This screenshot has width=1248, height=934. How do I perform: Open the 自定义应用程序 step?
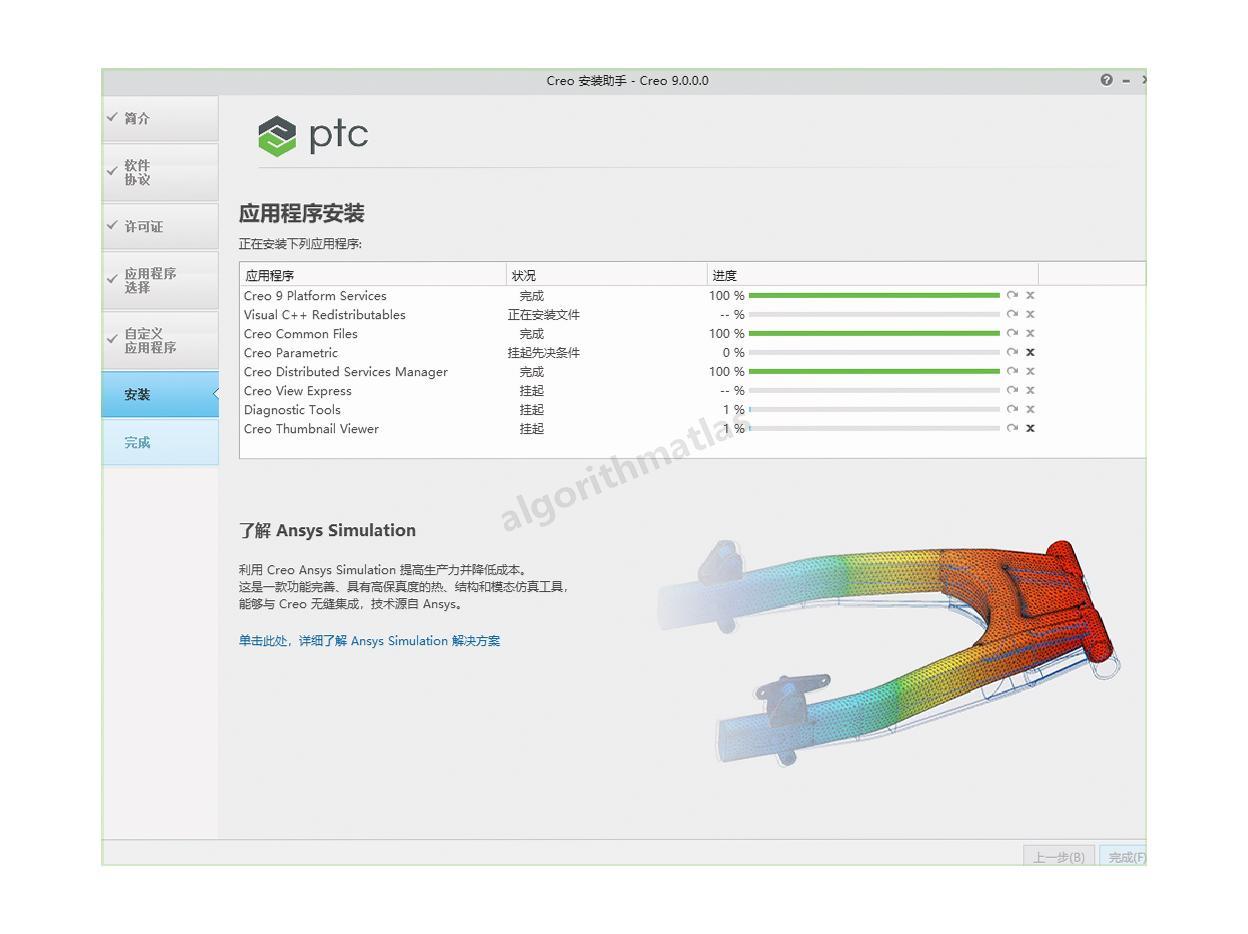pos(160,340)
